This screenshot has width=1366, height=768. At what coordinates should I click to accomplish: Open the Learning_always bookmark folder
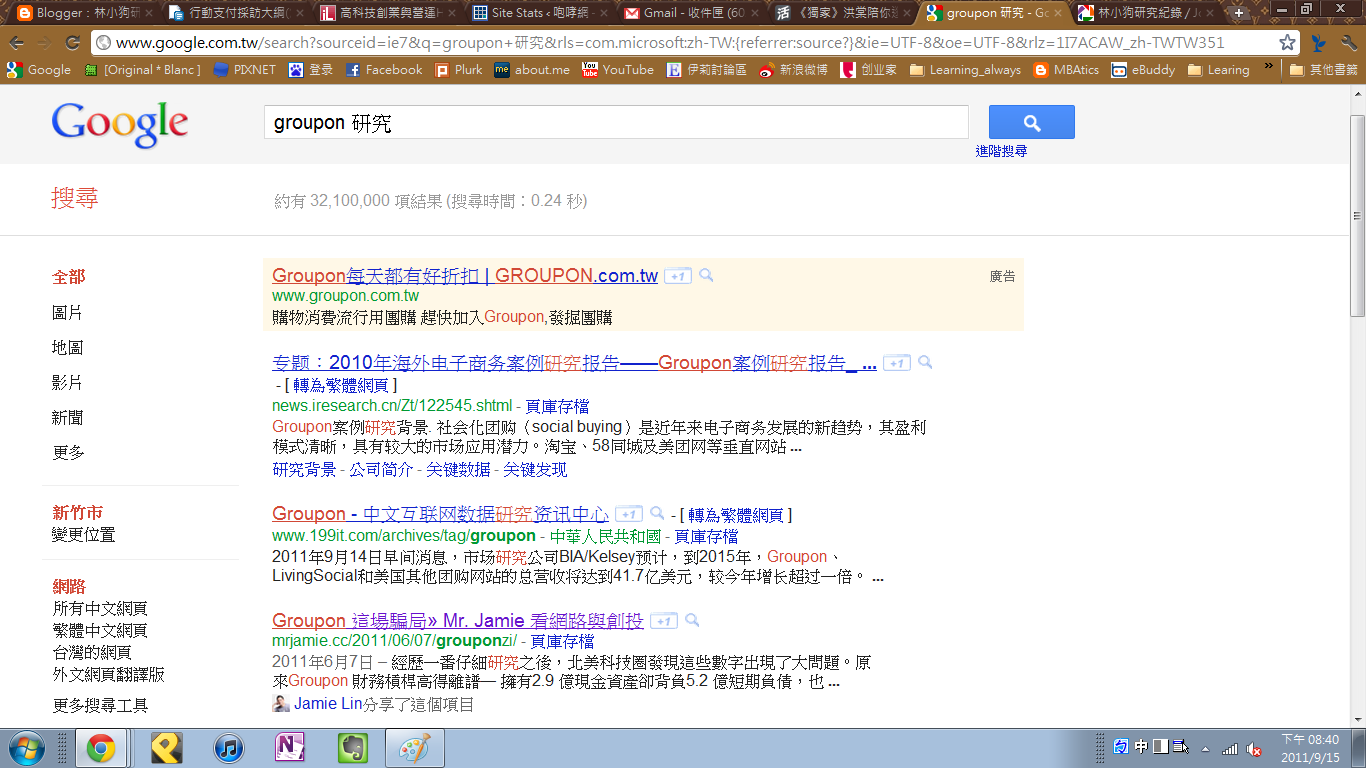pyautogui.click(x=965, y=70)
